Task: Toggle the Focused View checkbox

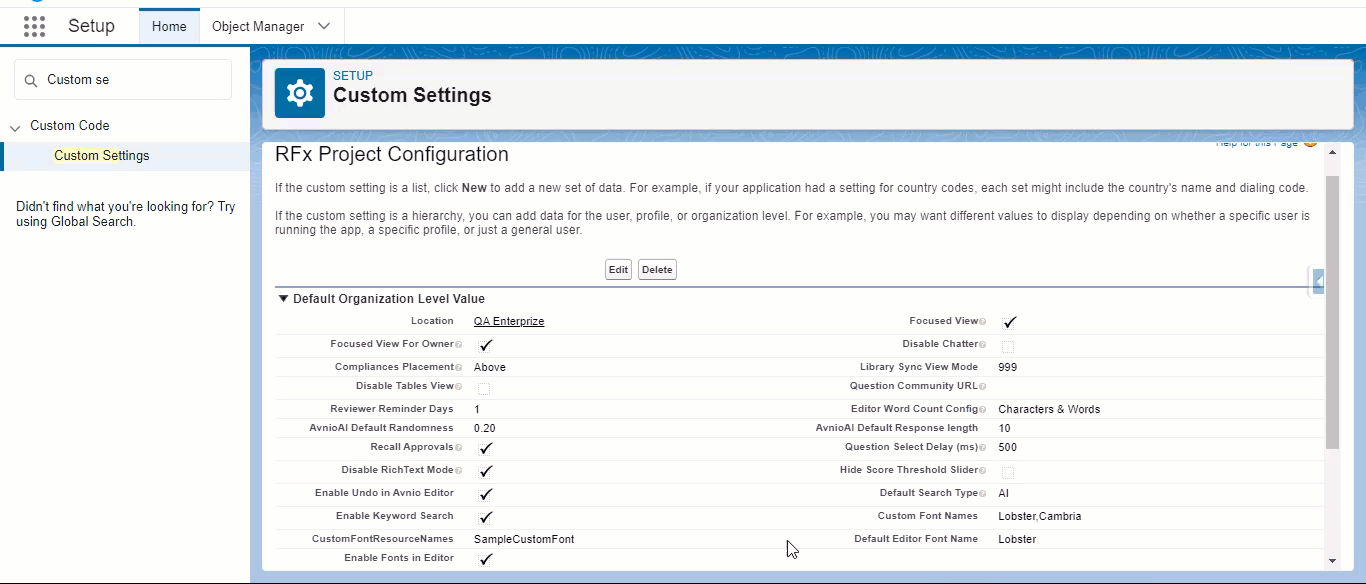Action: [1009, 322]
